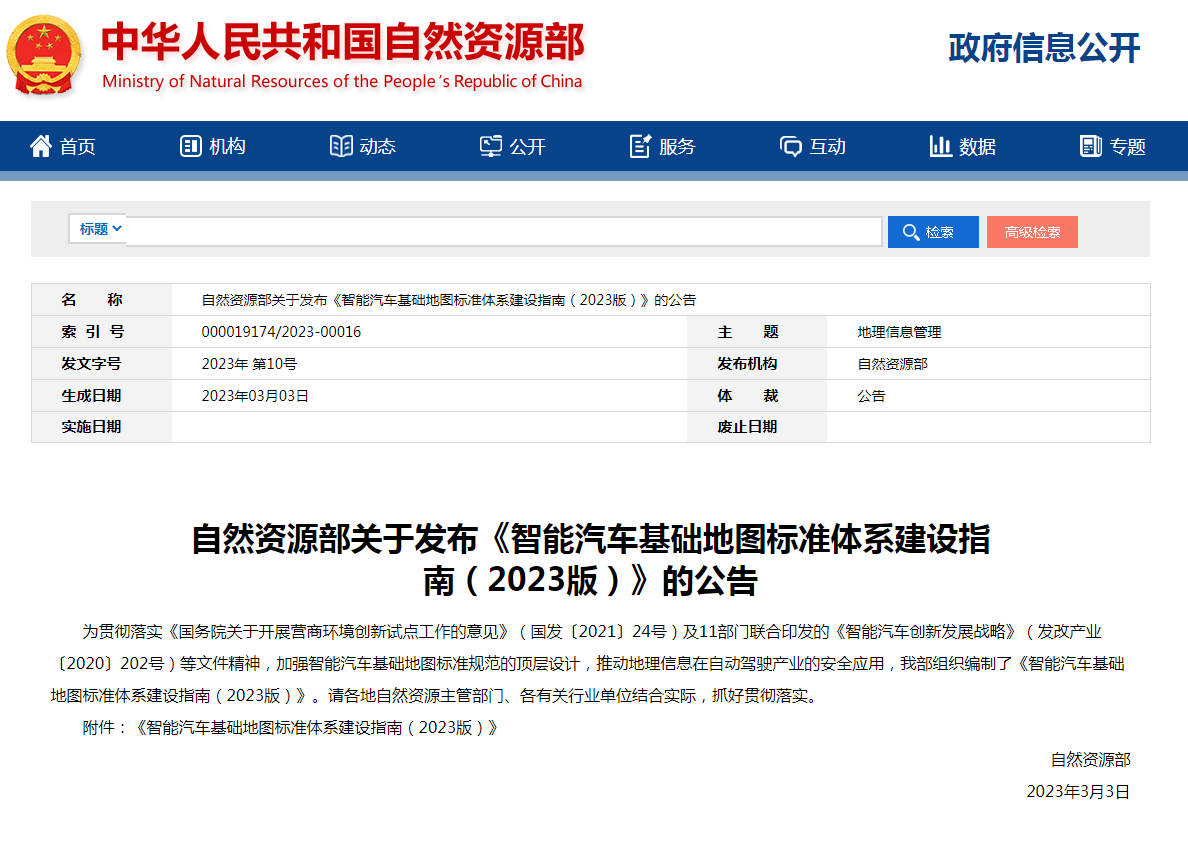Select the 公开 navigation item
The width and height of the screenshot is (1188, 845).
pyautogui.click(x=513, y=146)
